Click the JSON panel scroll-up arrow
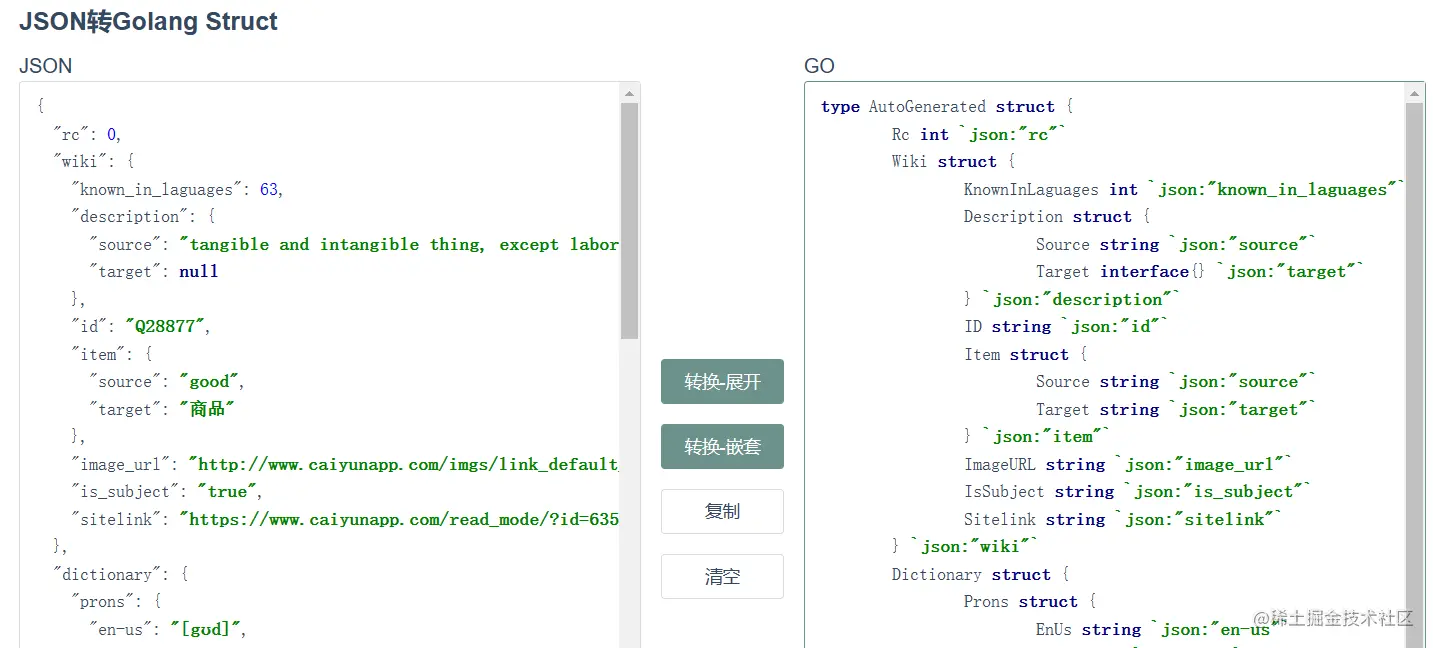This screenshot has width=1433, height=648. pyautogui.click(x=629, y=94)
